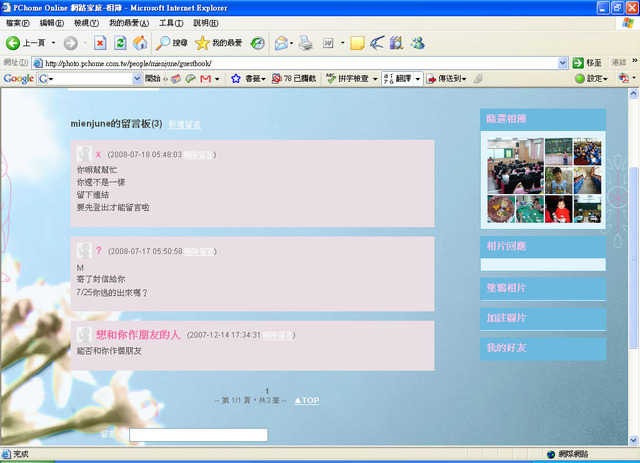Click the message text input field

(198, 435)
